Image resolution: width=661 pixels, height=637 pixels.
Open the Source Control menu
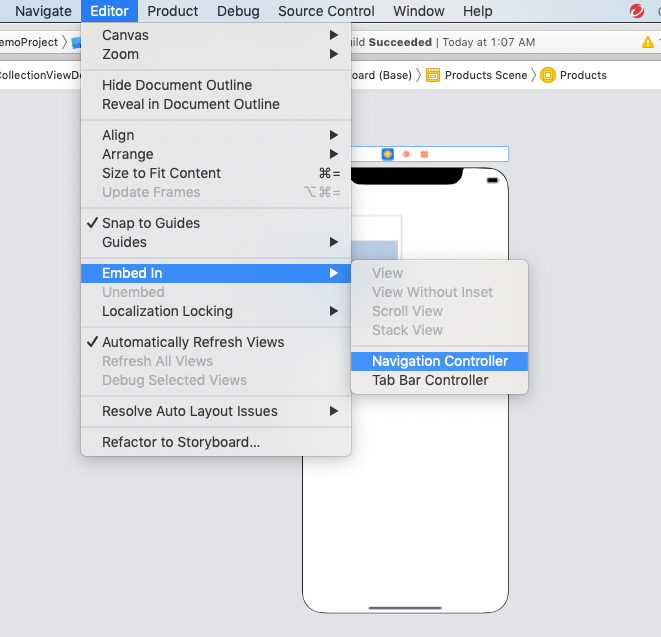coord(326,11)
